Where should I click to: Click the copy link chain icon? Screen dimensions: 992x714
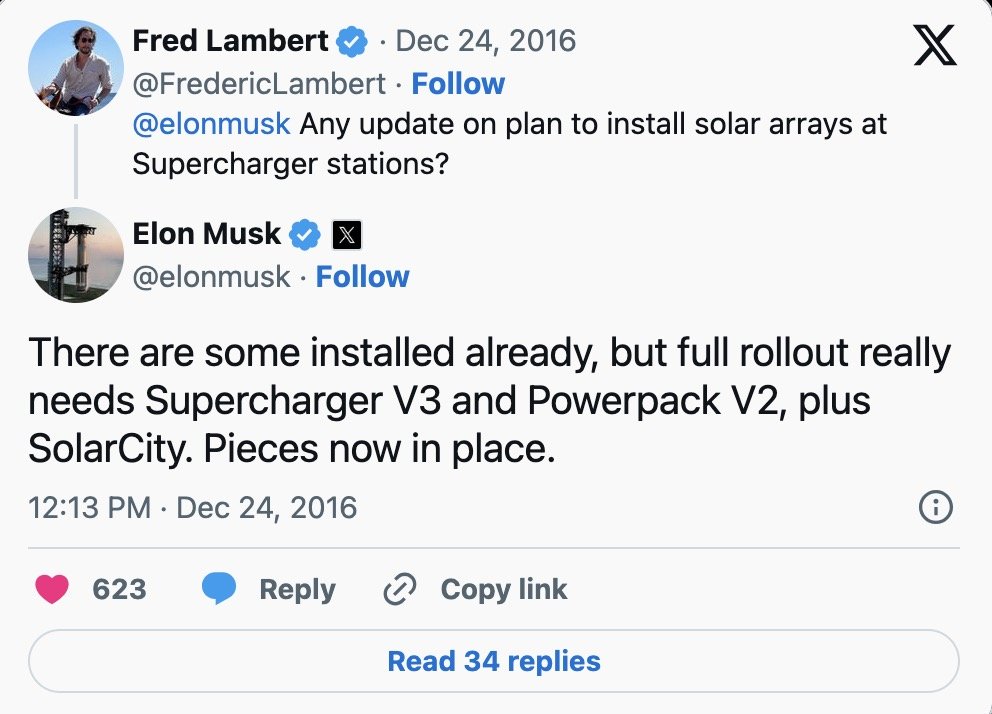click(400, 590)
